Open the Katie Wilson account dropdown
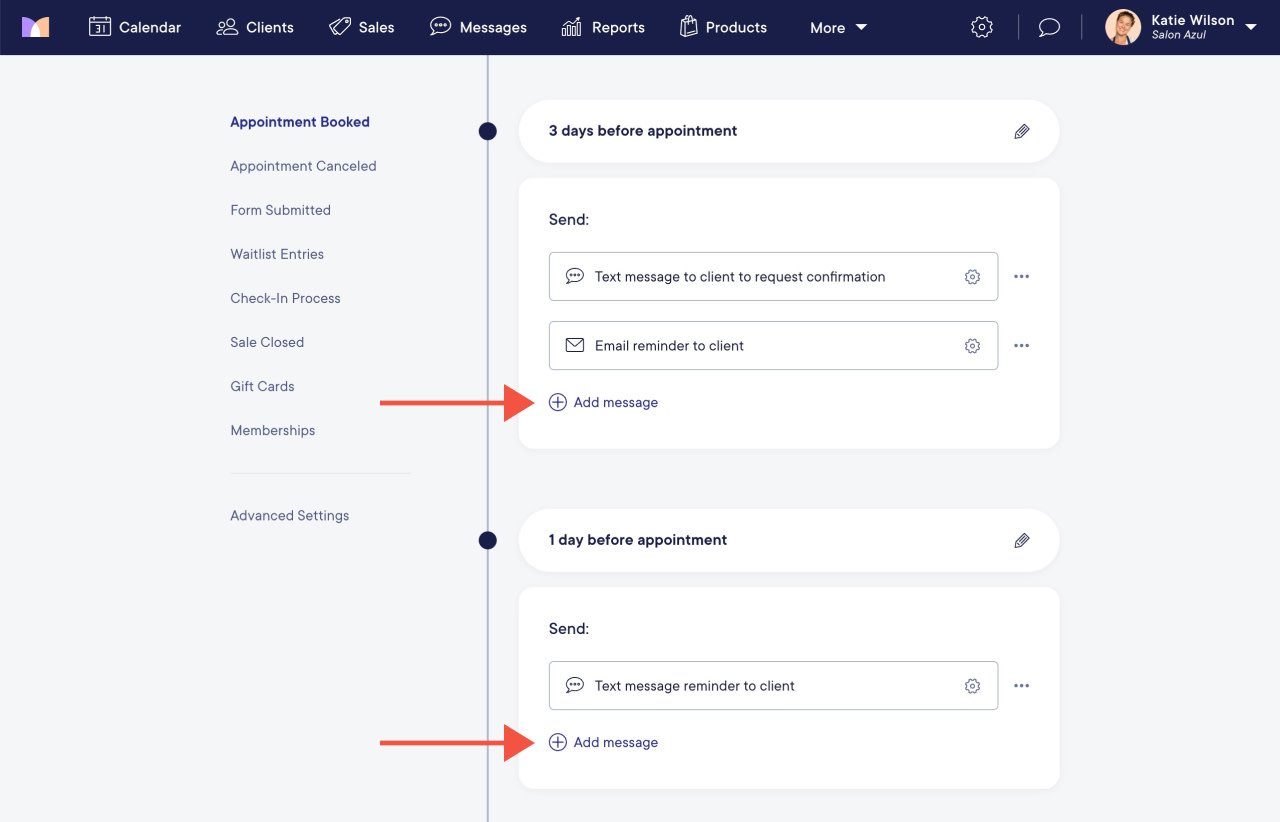 tap(1180, 27)
